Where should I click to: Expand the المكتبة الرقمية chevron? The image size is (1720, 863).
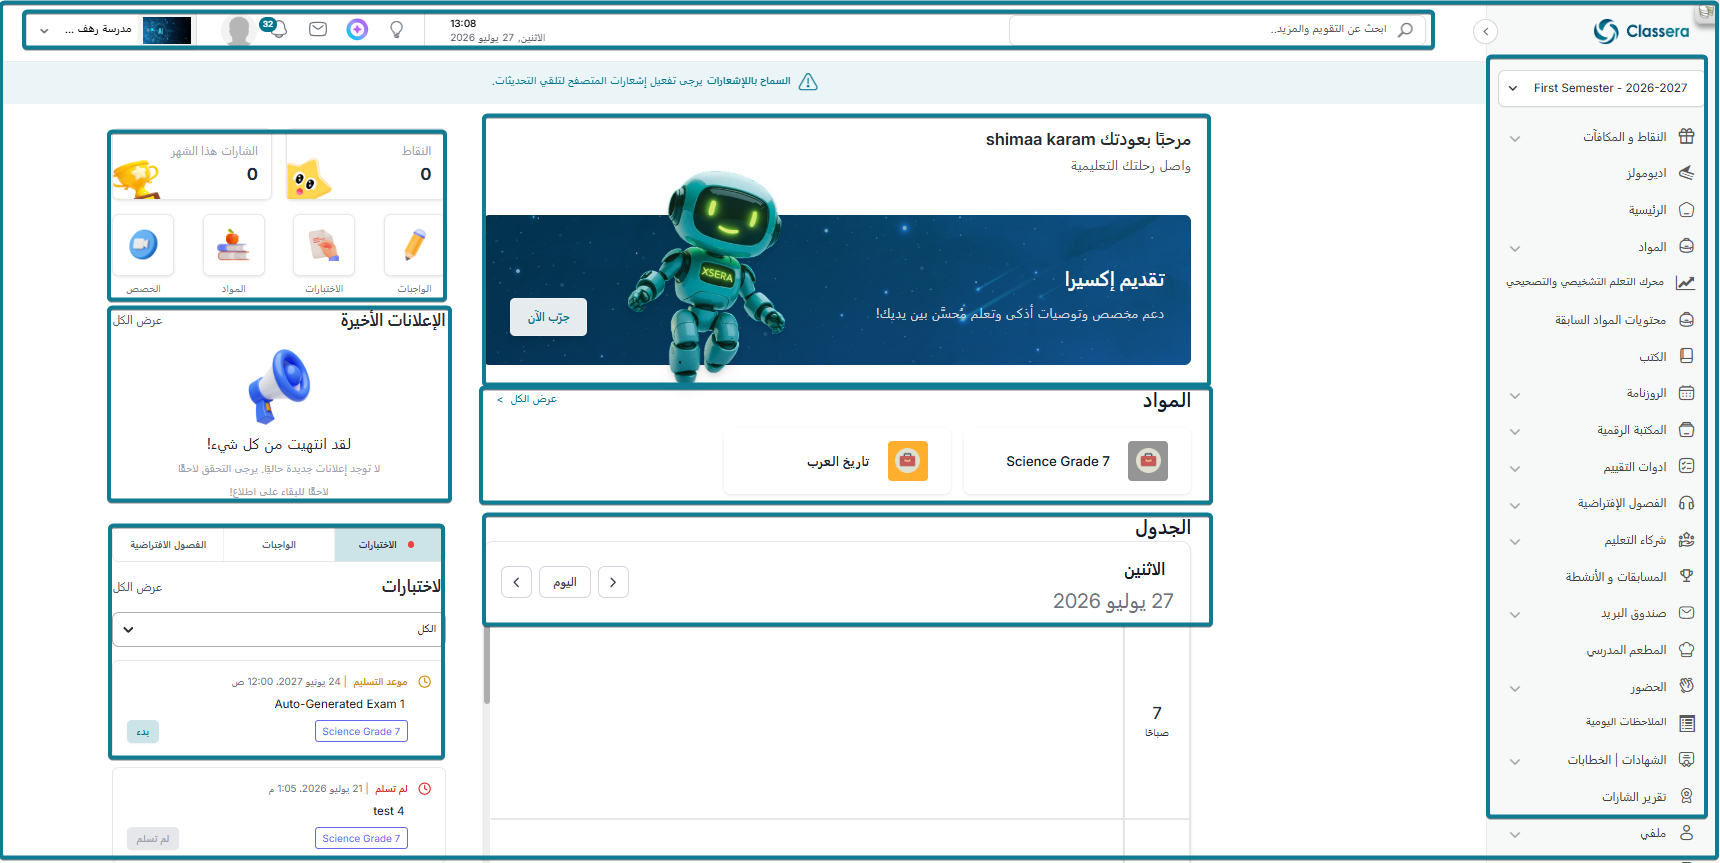[x=1515, y=431]
